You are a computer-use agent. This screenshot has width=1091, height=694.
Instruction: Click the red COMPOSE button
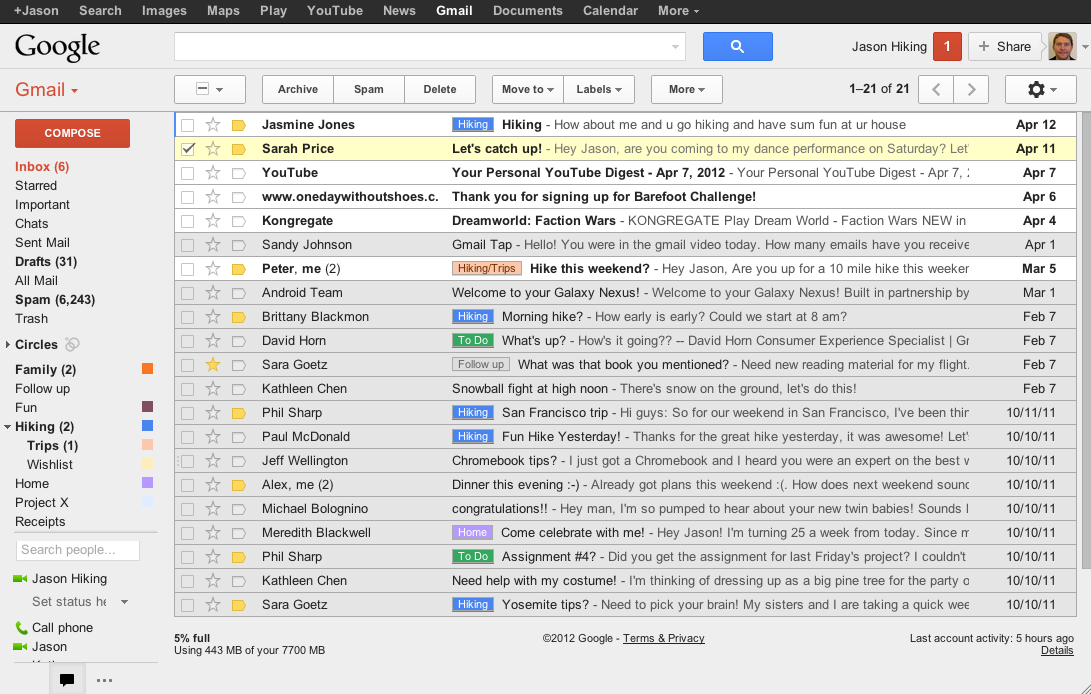(72, 133)
